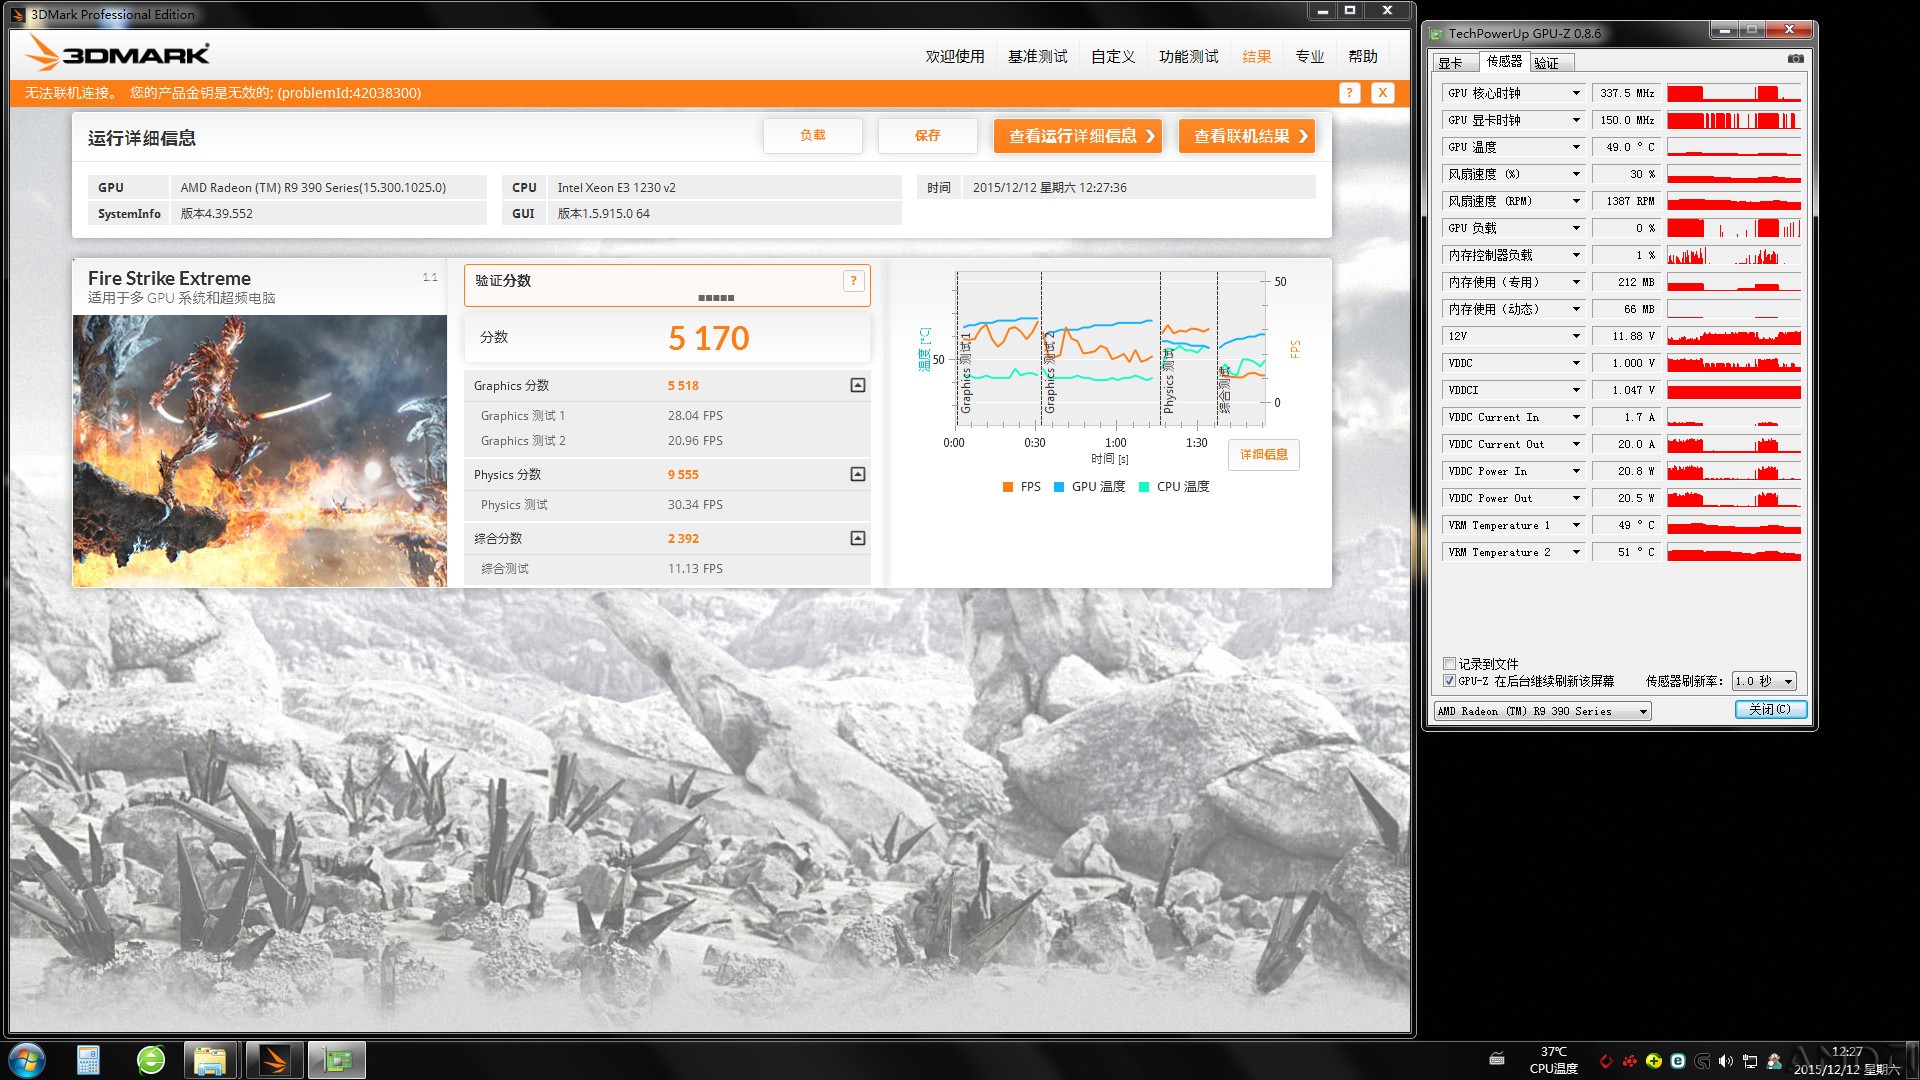Open the calculator icon in the taskbar
This screenshot has width=1920, height=1080.
[x=88, y=1060]
